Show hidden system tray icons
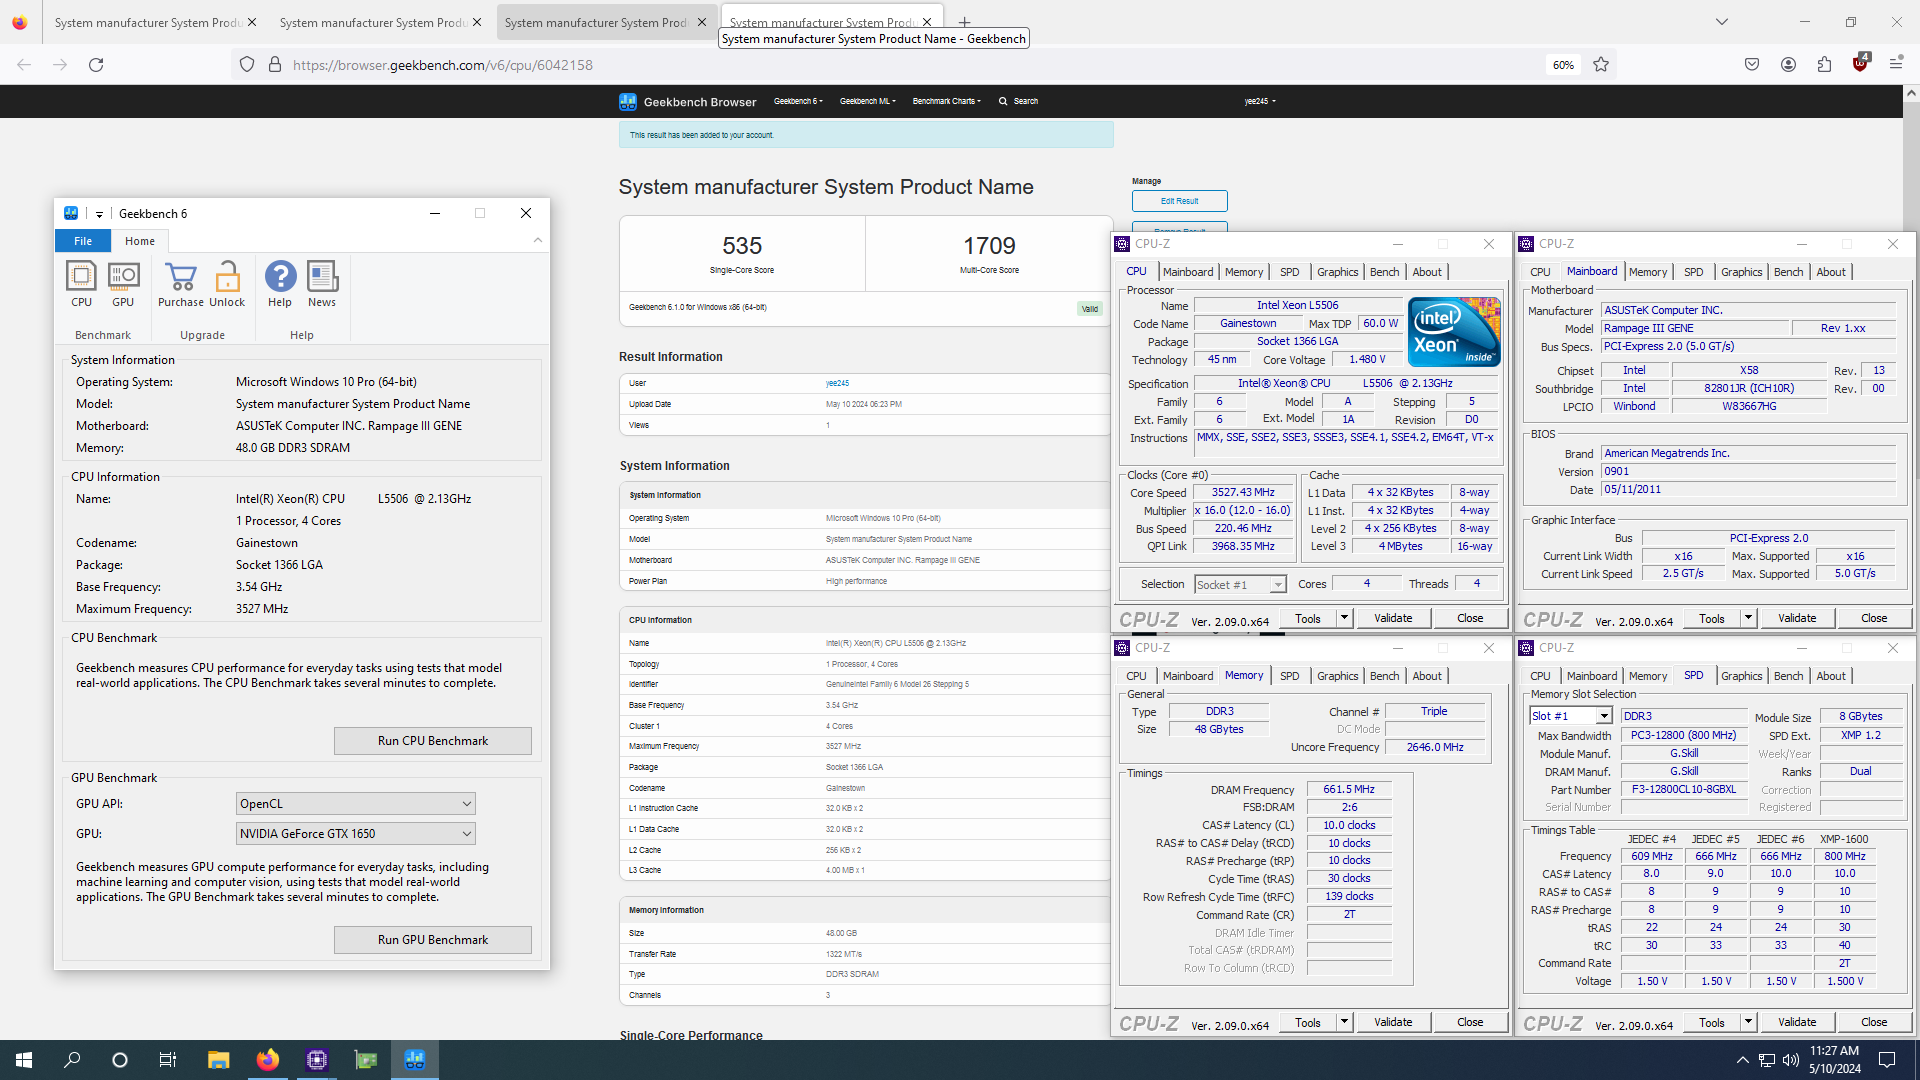Screen dimensions: 1920x1080 [1742, 1060]
